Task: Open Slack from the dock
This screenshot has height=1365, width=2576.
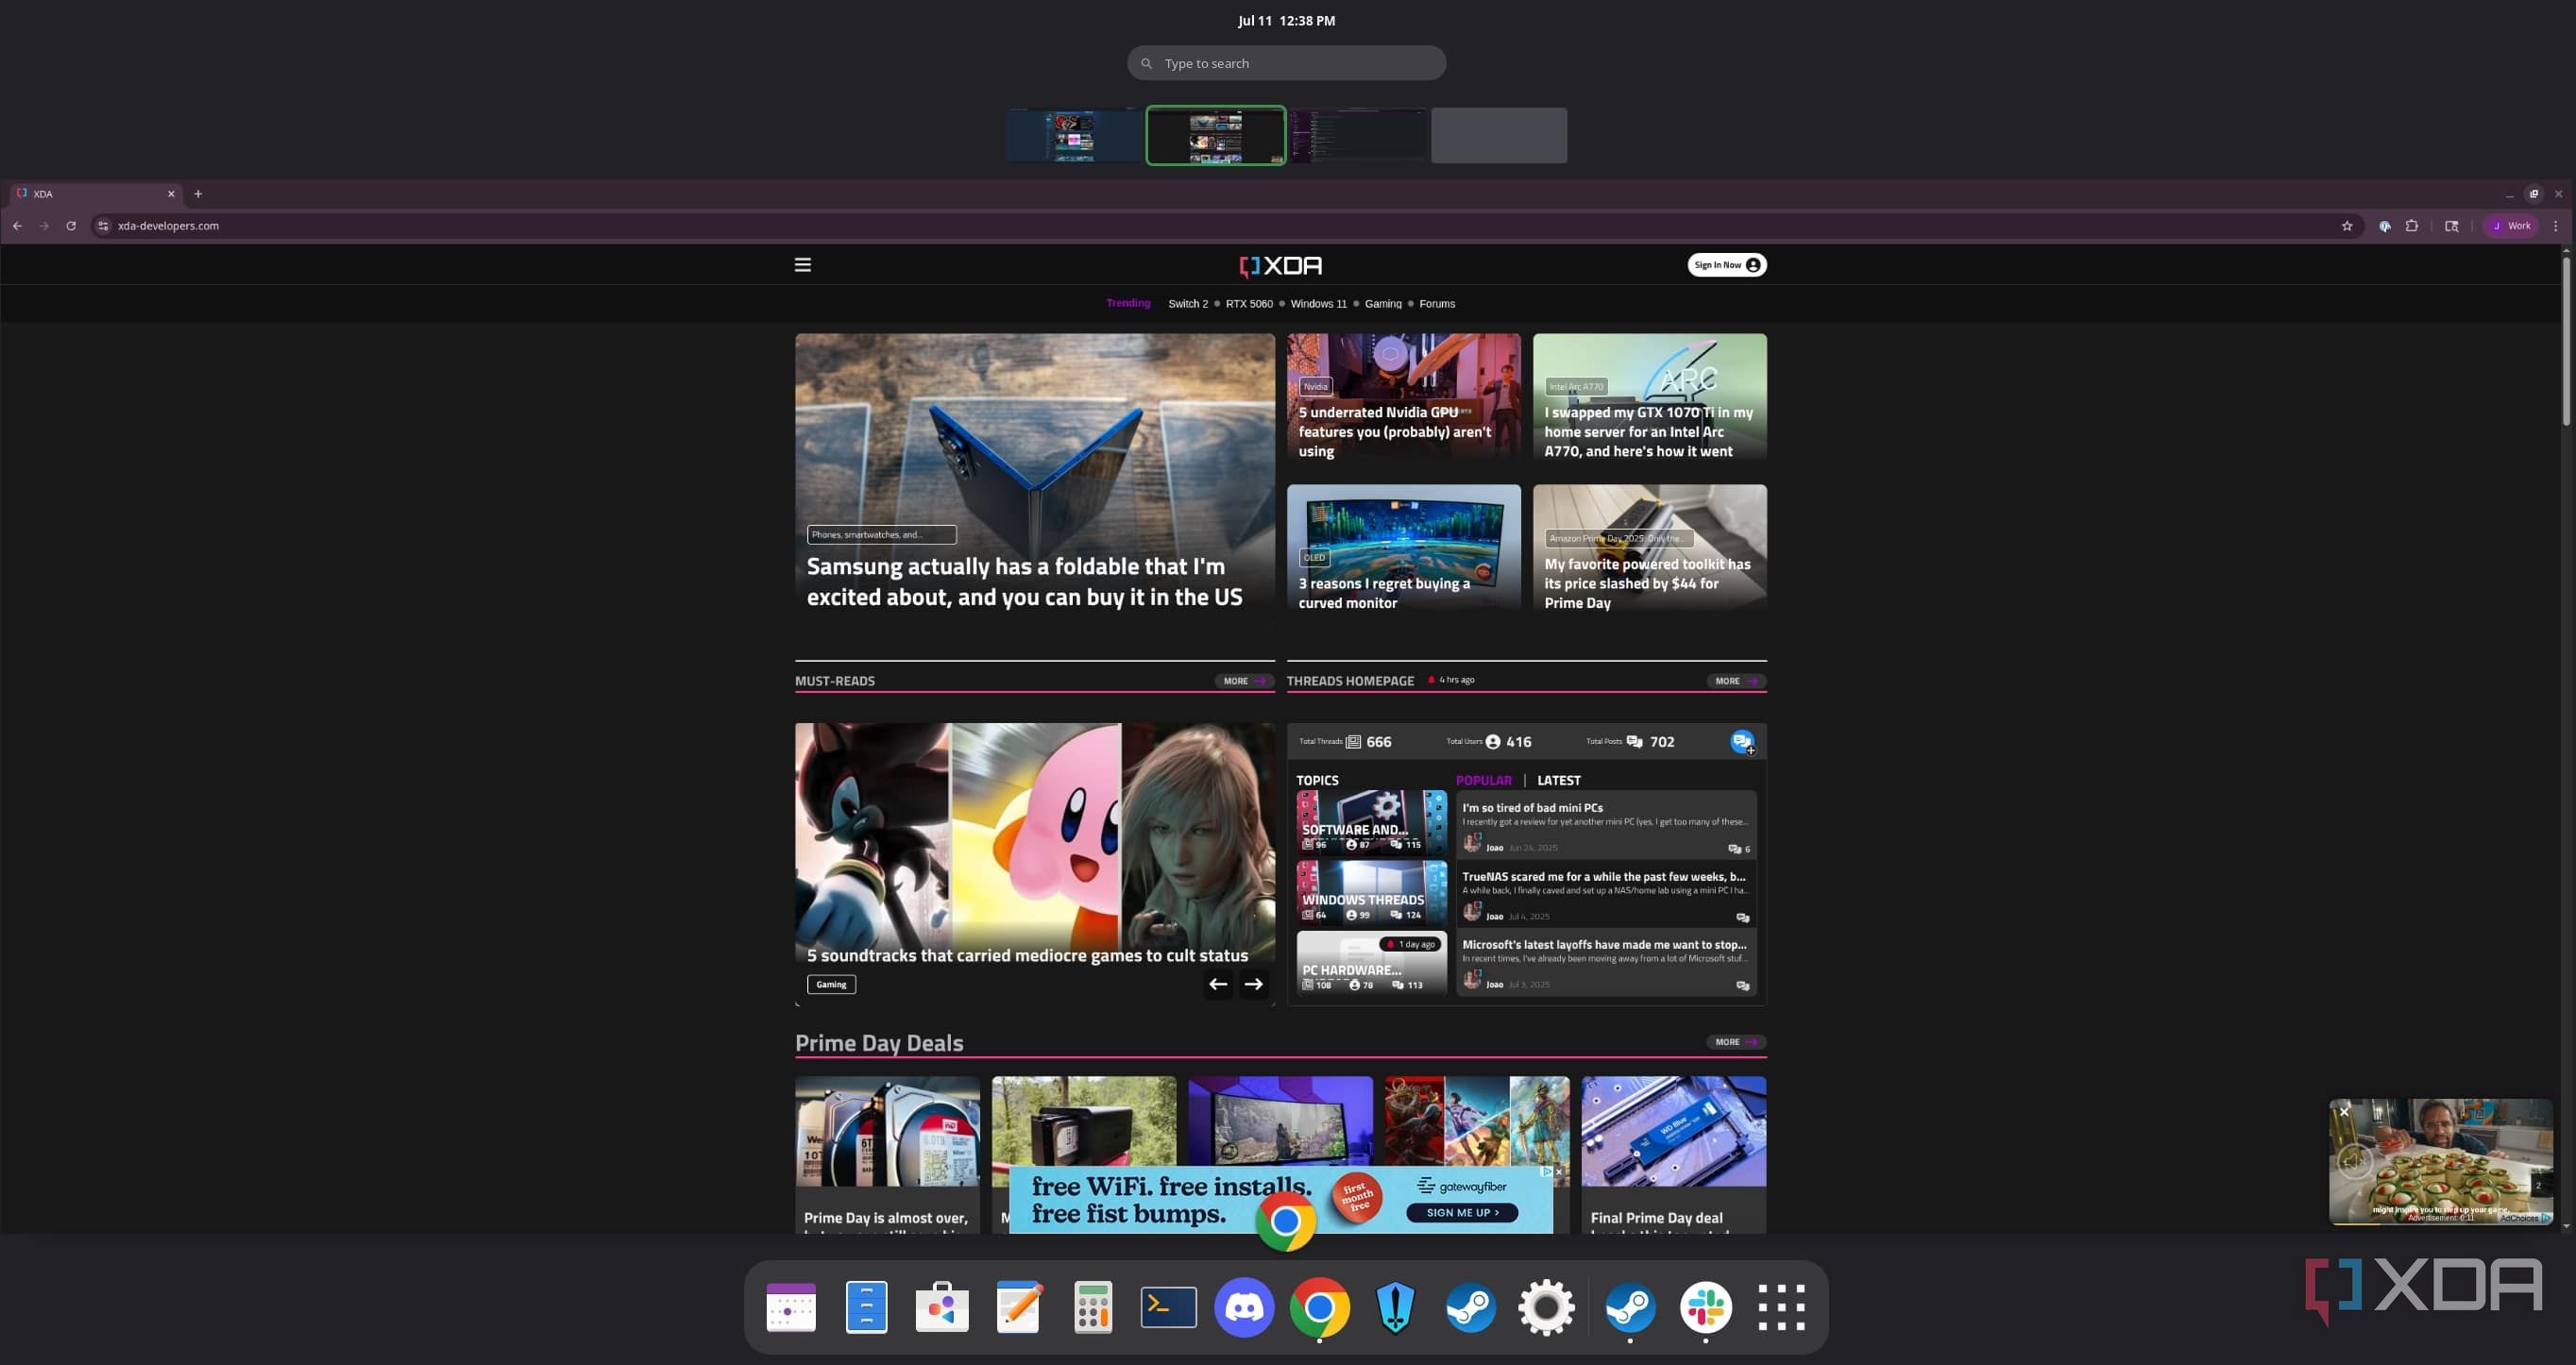Action: (x=1706, y=1307)
